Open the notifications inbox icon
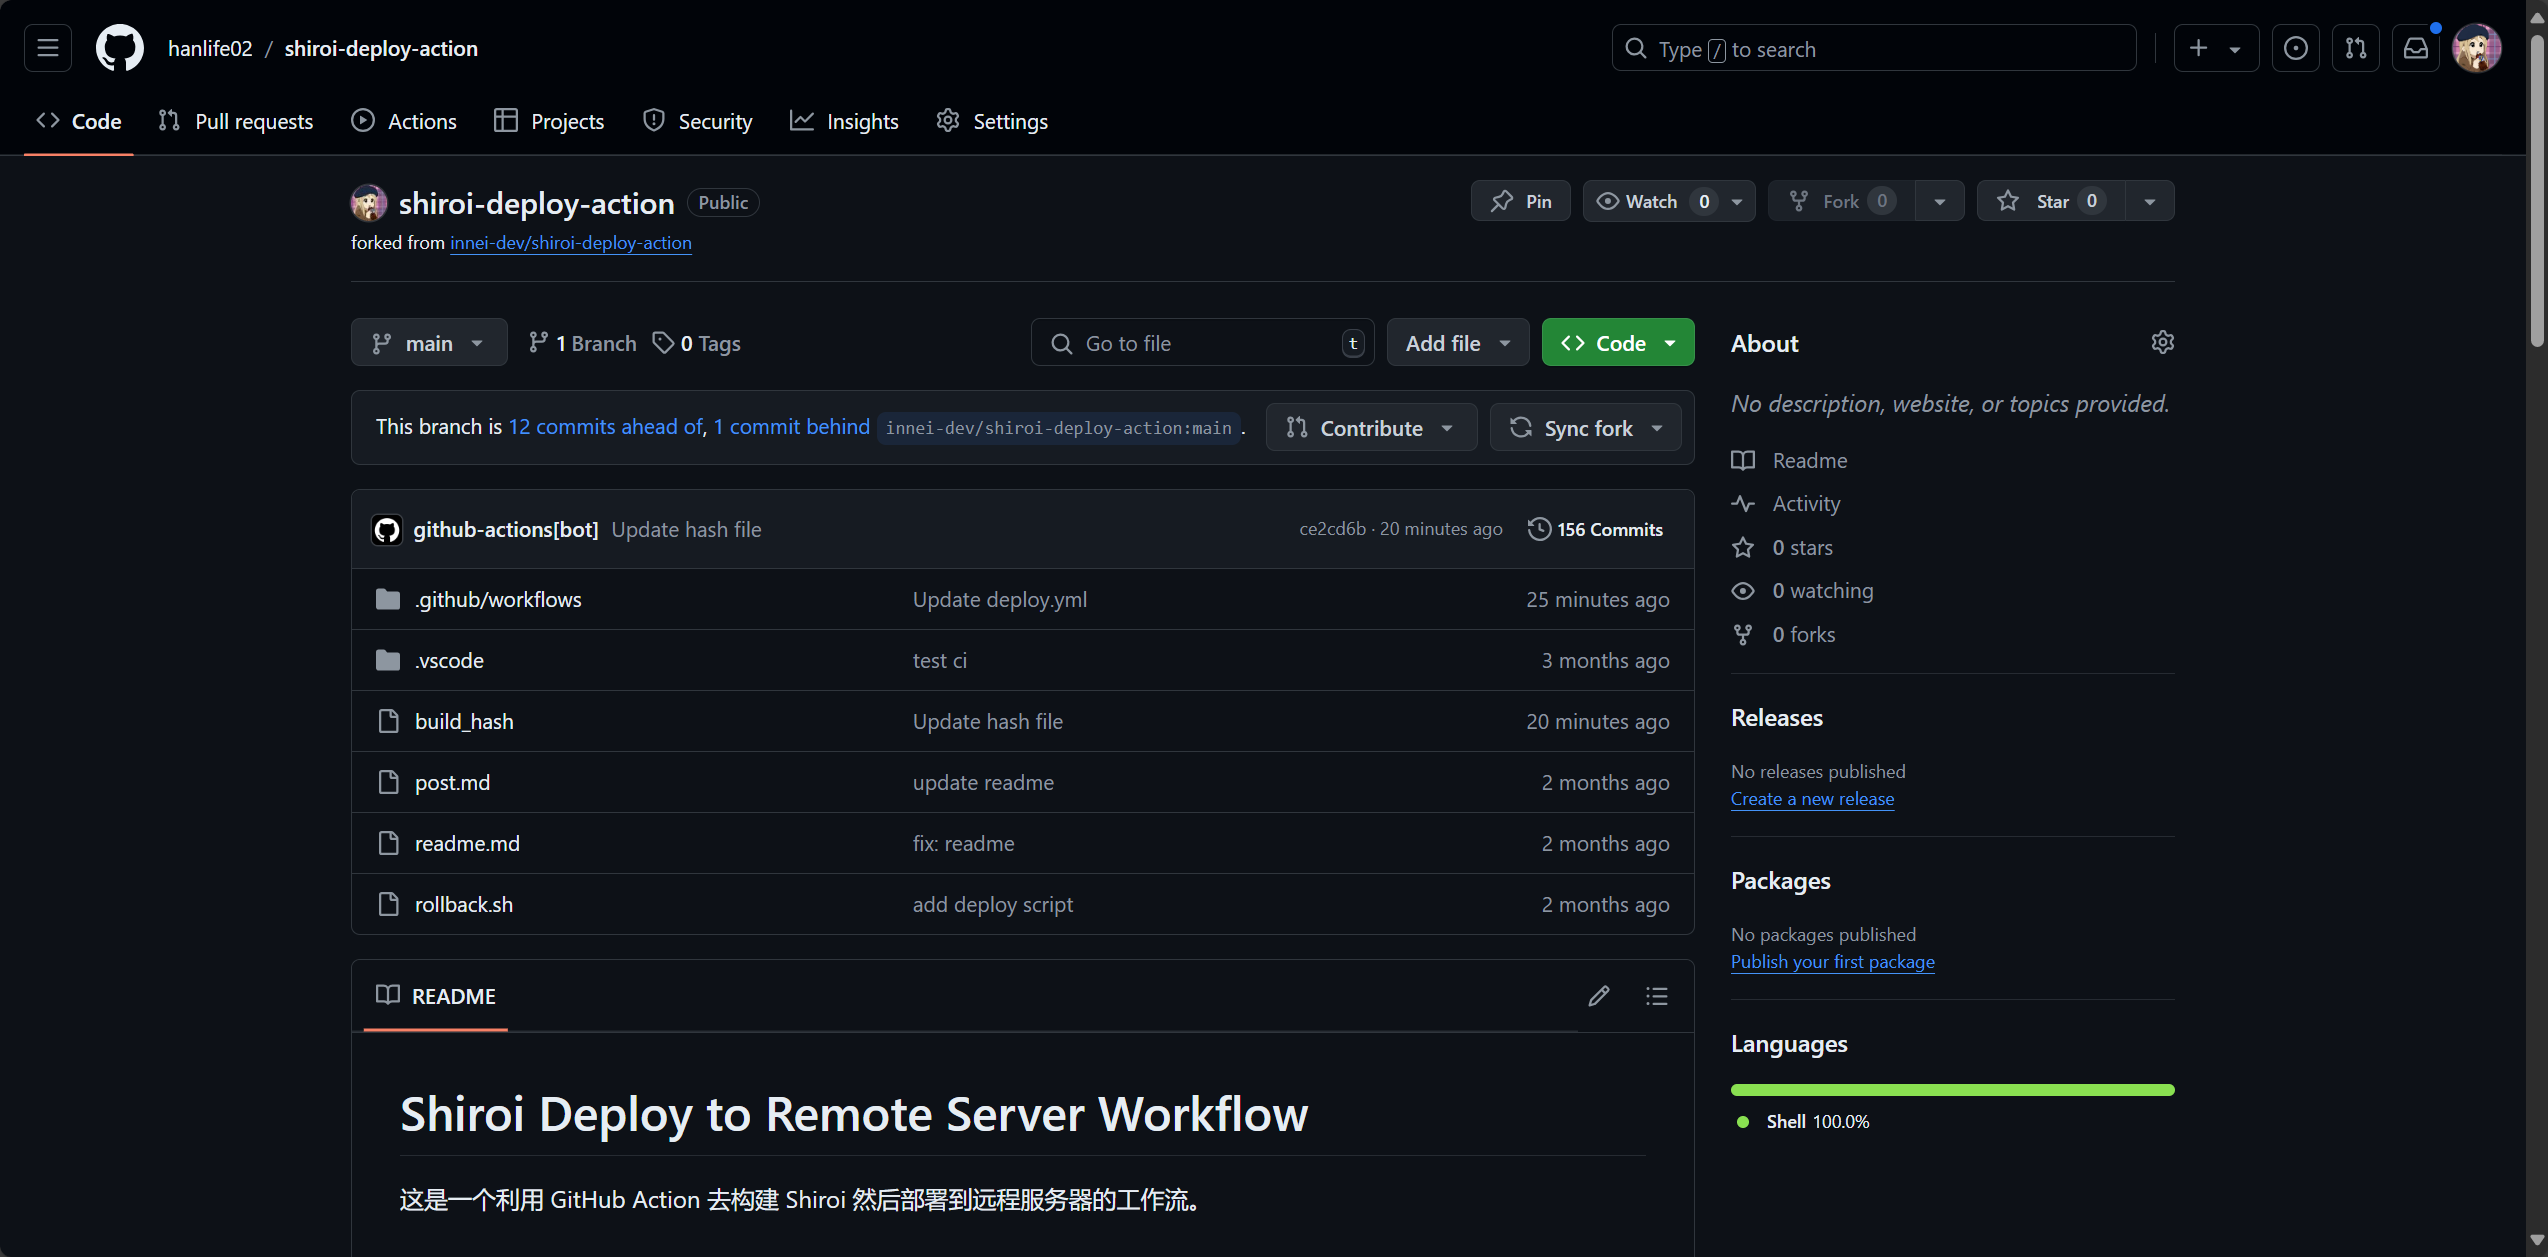The width and height of the screenshot is (2548, 1257). (x=2415, y=48)
